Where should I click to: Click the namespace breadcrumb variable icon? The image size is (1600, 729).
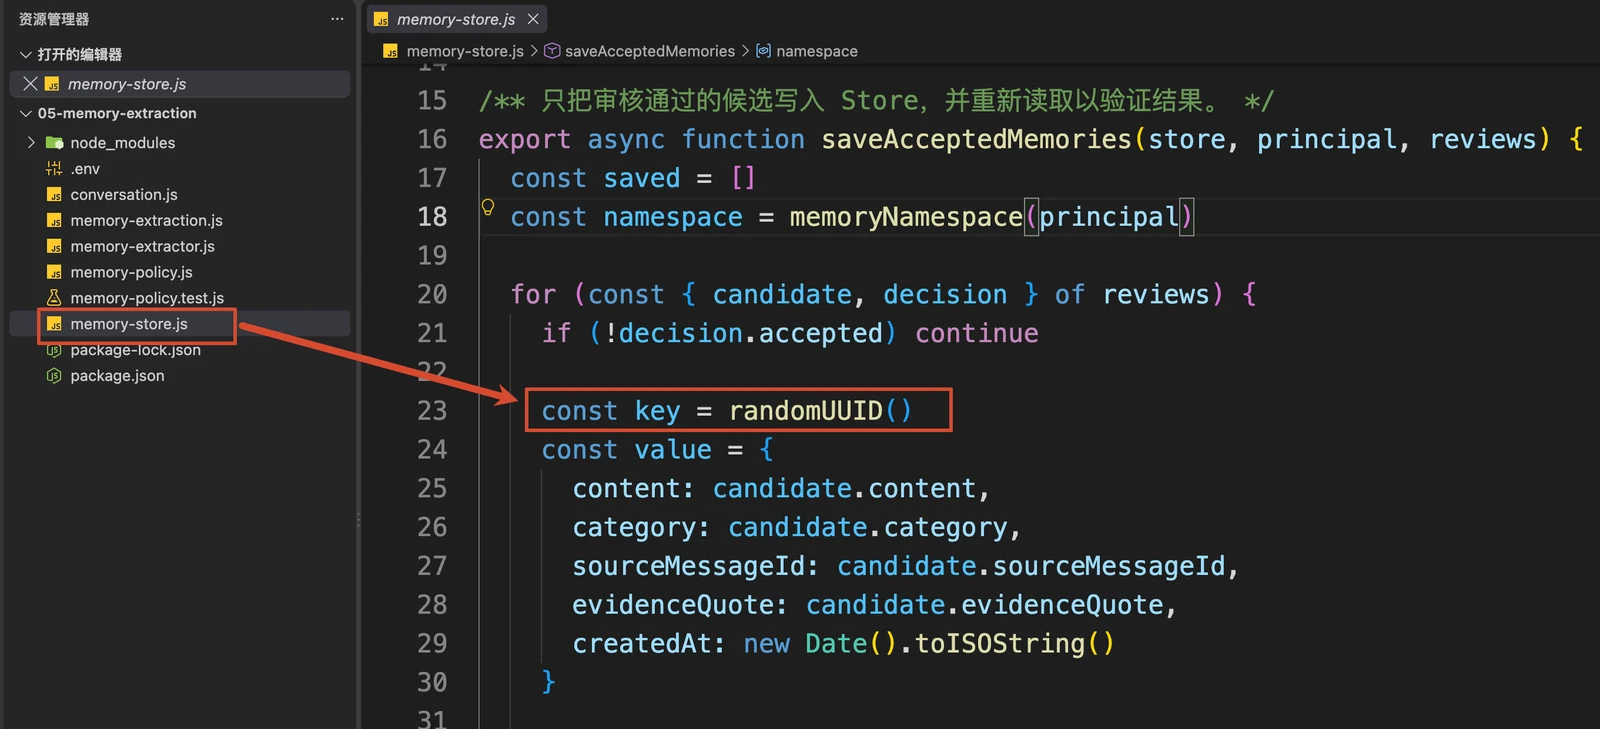764,51
